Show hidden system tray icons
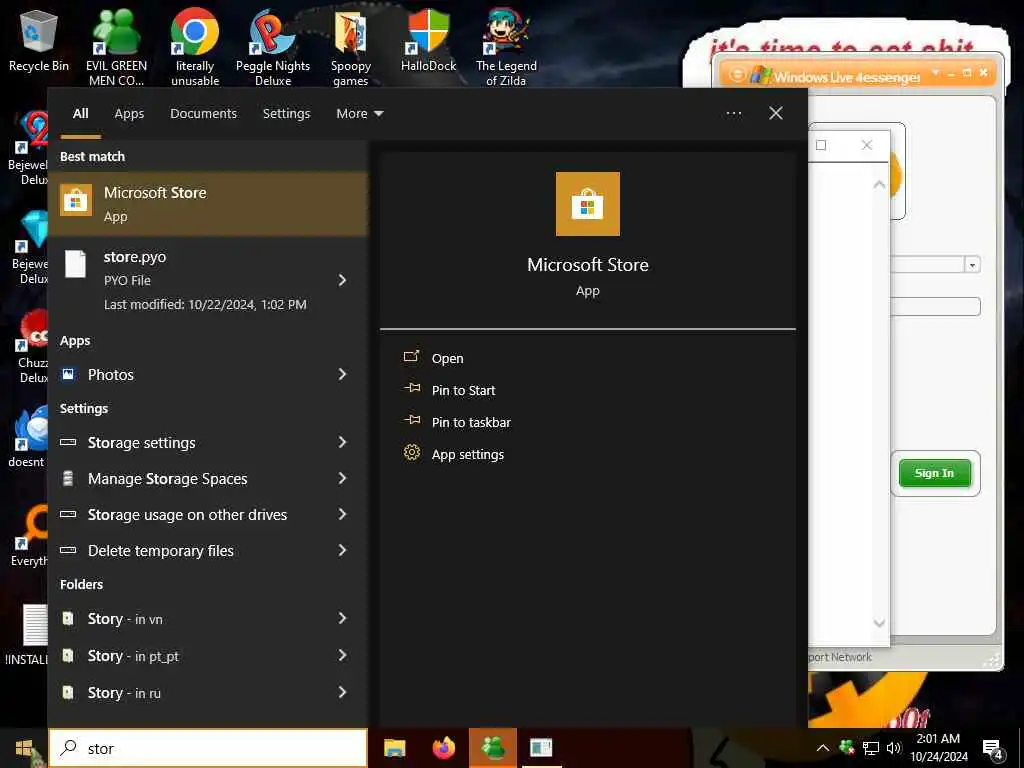 click(x=823, y=748)
